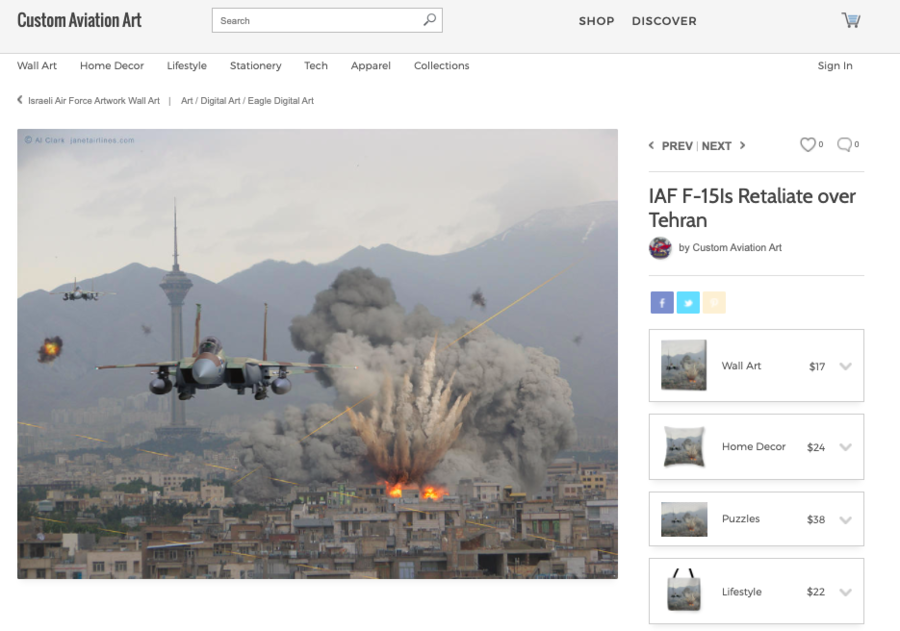Select Stationery in navigation bar
The width and height of the screenshot is (900, 631).
255,65
